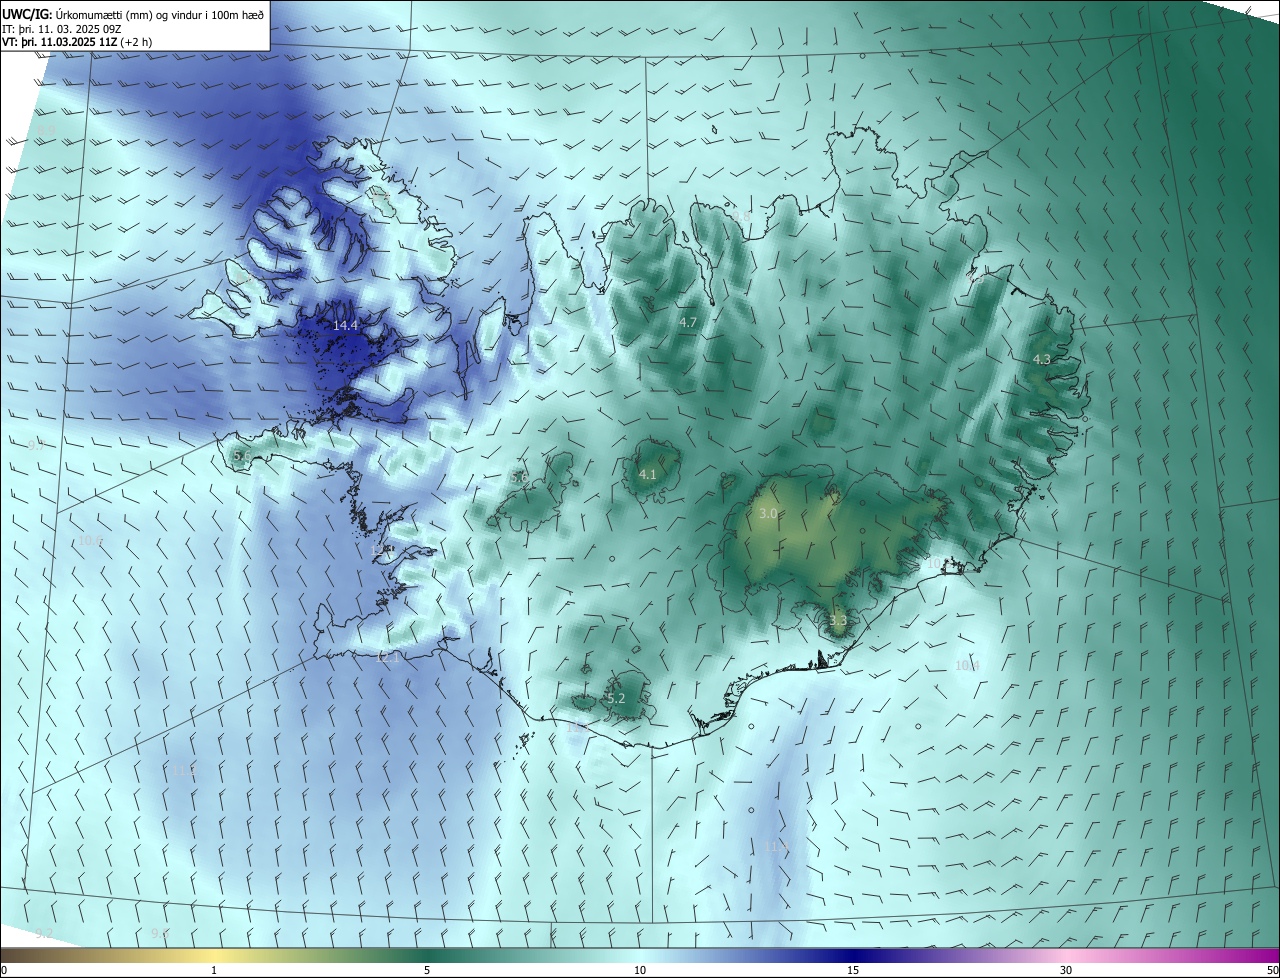Click the 10.6 value over the western ocean

91,541
